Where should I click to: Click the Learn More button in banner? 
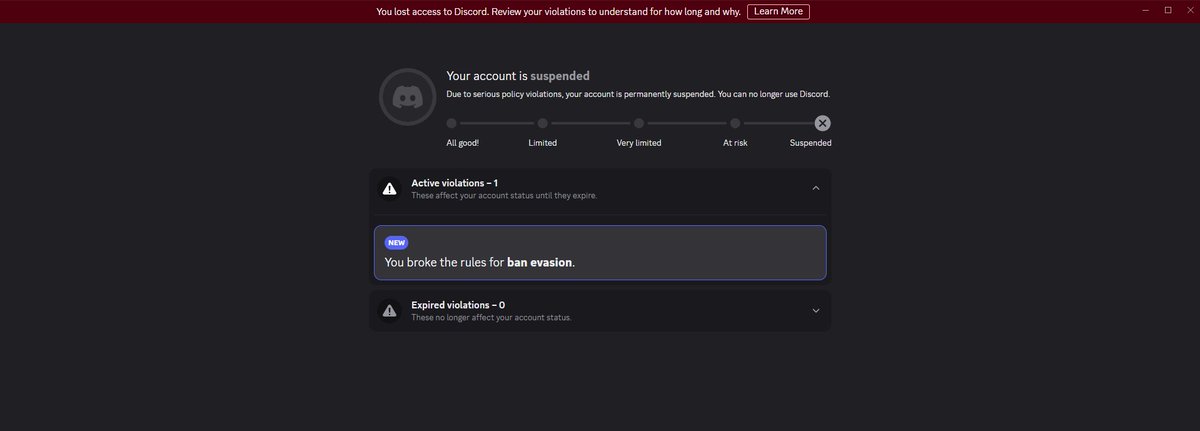tap(778, 11)
